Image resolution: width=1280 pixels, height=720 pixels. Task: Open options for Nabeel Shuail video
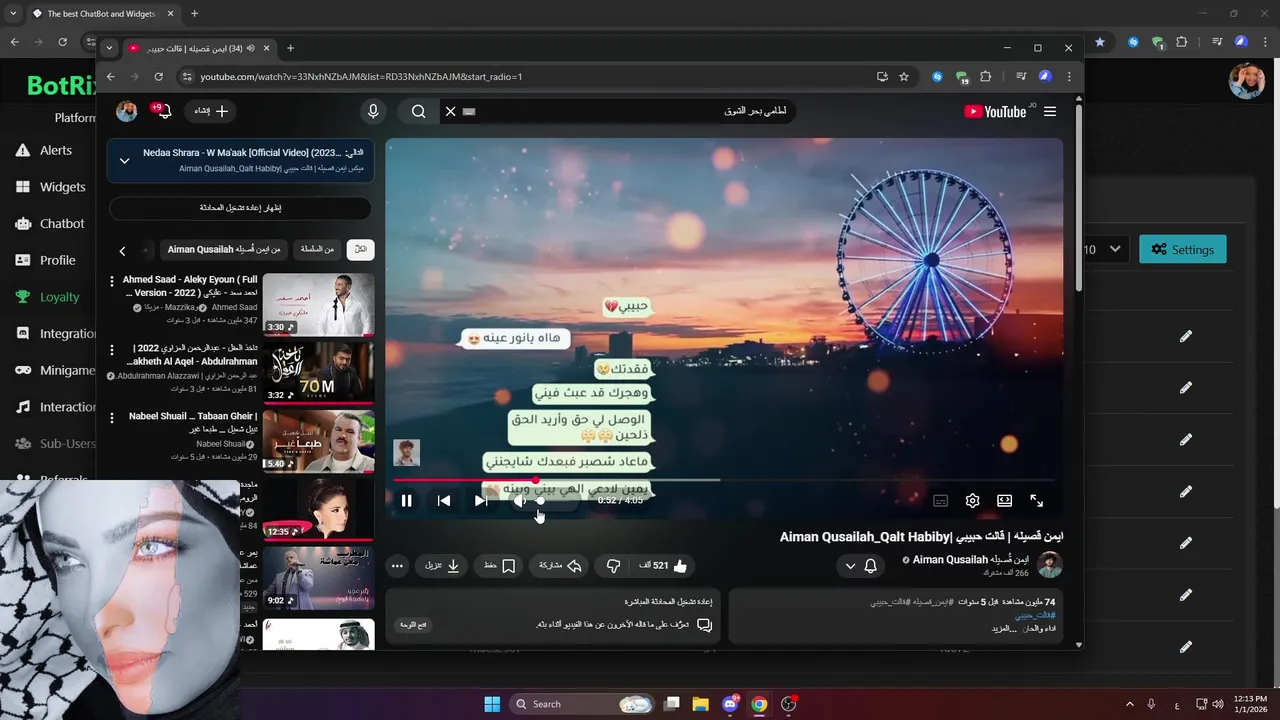(112, 417)
